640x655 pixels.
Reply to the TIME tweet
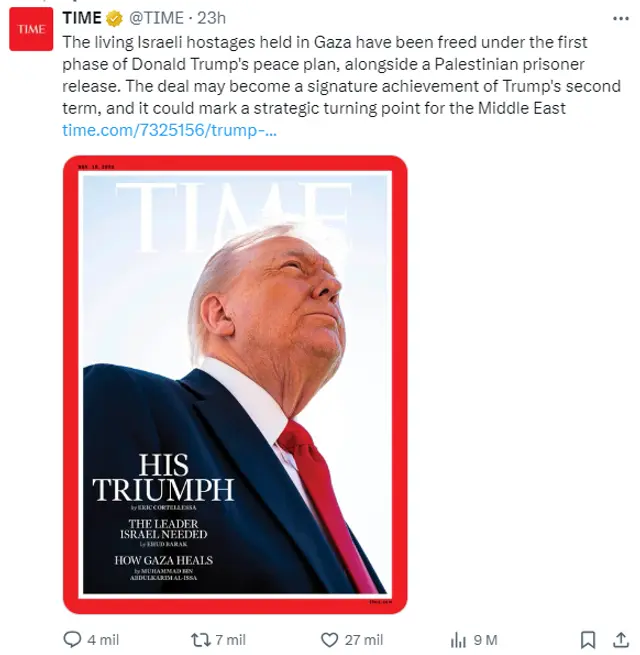[x=72, y=640]
